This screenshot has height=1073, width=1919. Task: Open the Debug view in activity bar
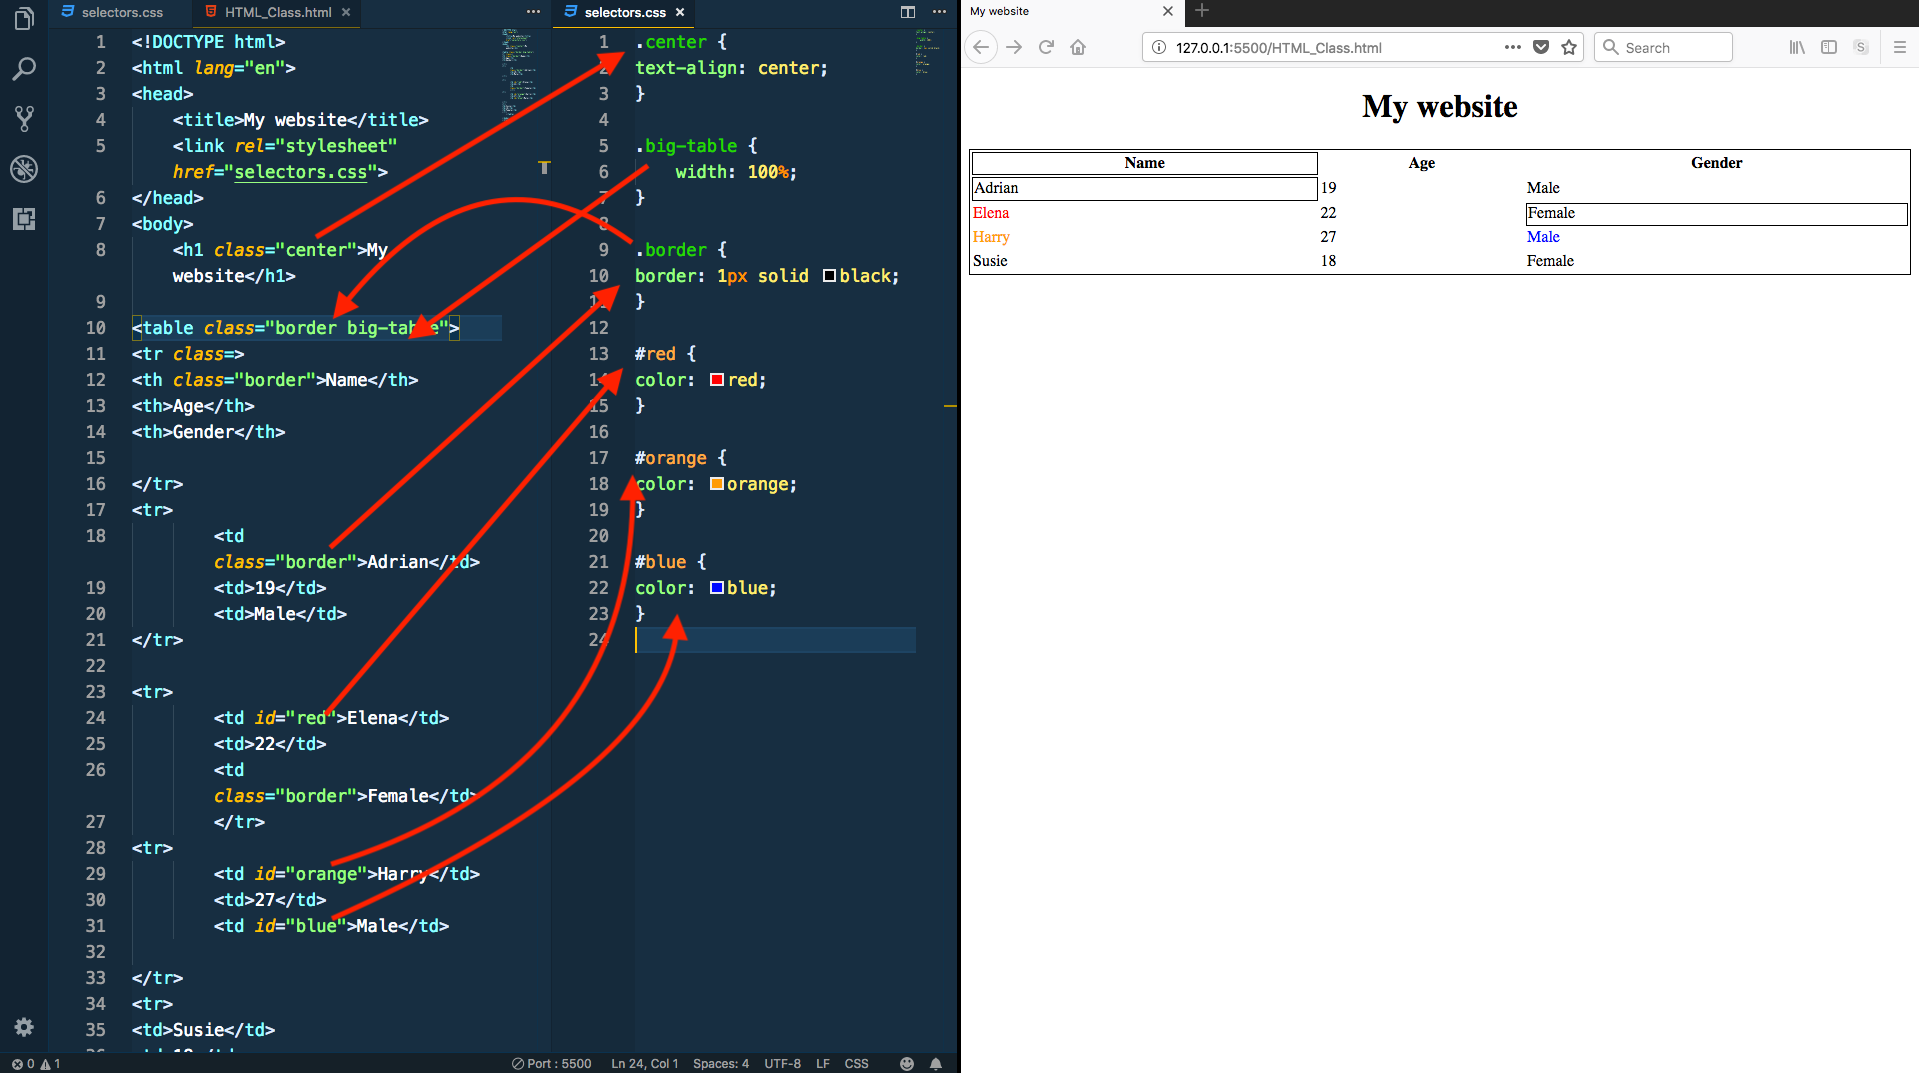pyautogui.click(x=24, y=169)
